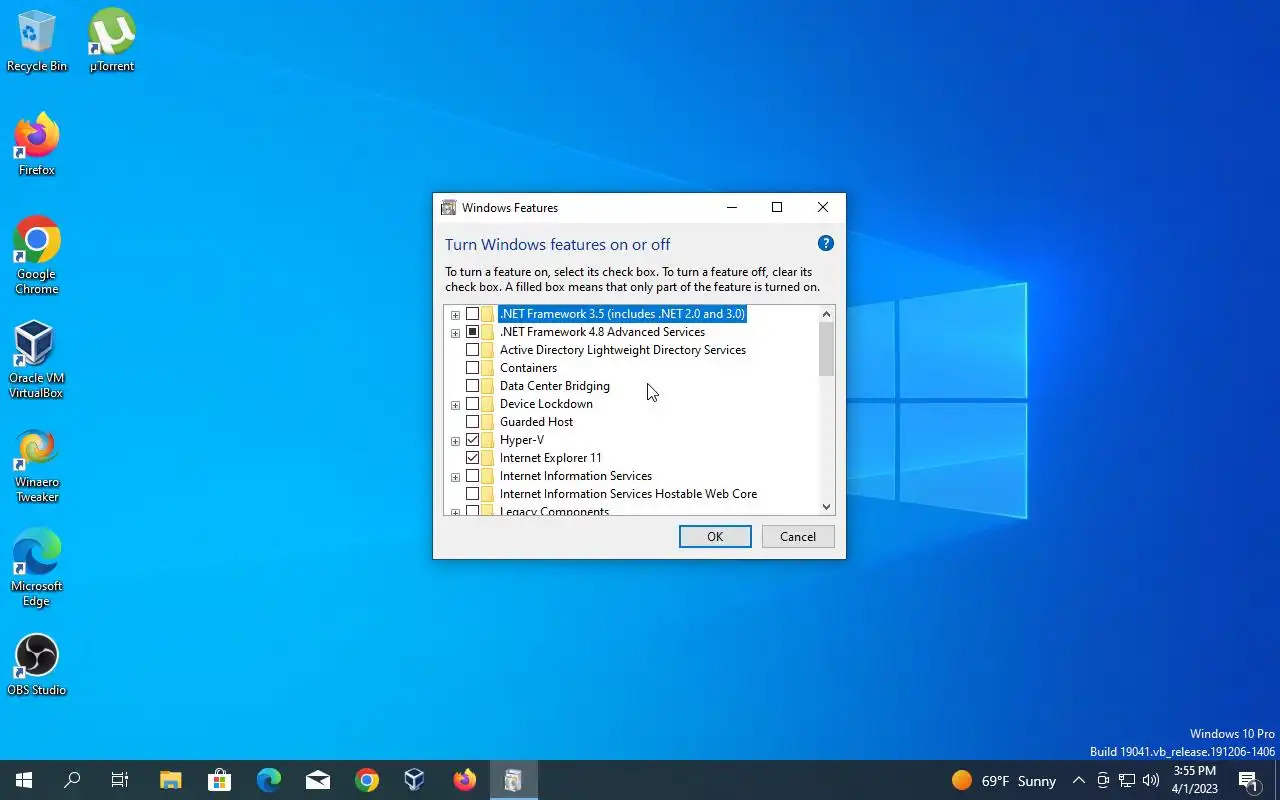
Task: Expand the .NET Framework 4.8 Advanced Services node
Action: [x=455, y=333]
